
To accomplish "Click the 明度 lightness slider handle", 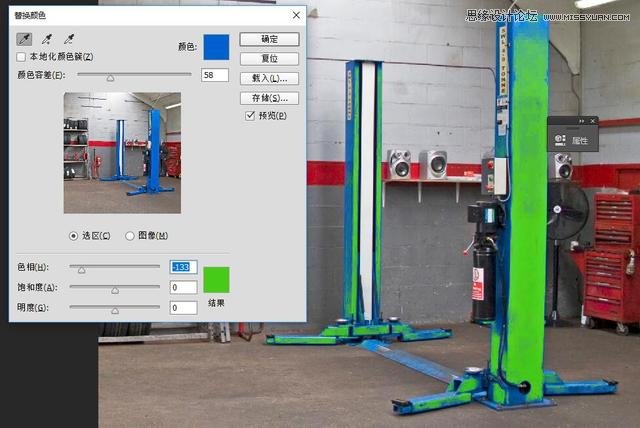I will 115,310.
